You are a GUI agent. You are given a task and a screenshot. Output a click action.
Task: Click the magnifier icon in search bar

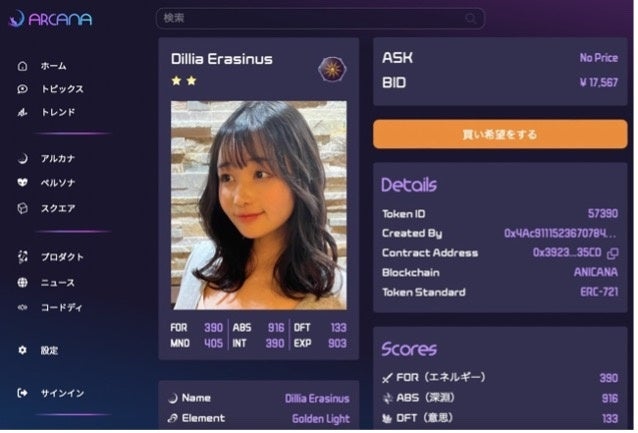pos(470,19)
